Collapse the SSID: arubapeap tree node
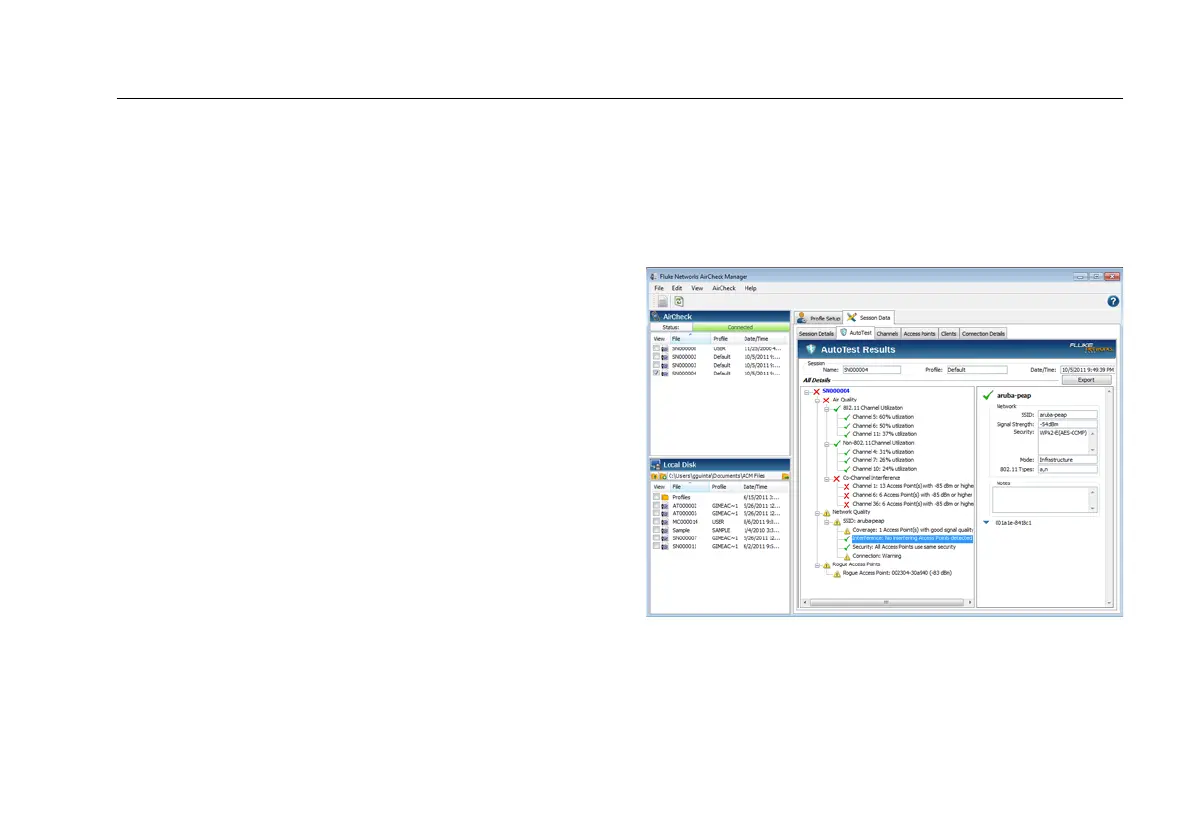Viewport: 1188px width, 828px height. click(827, 521)
